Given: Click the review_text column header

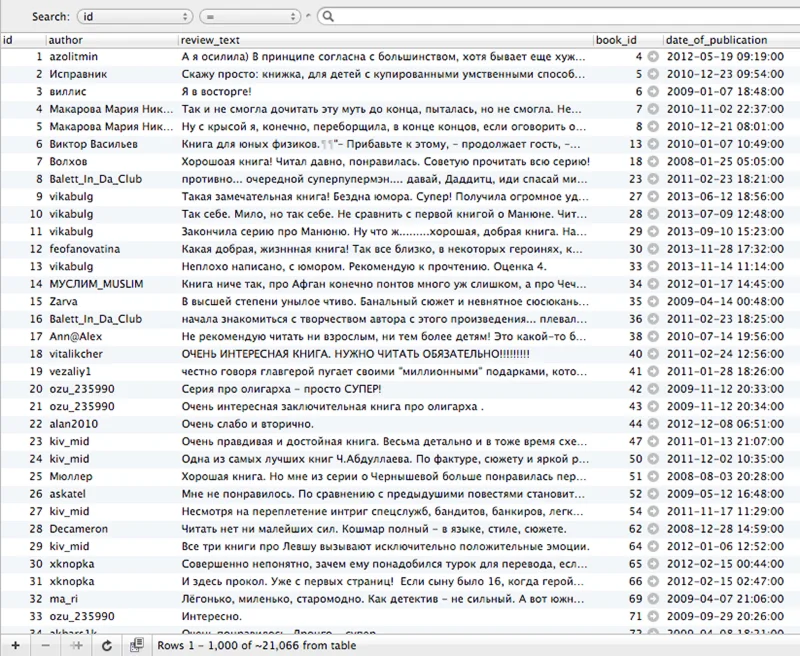Looking at the screenshot, I should click(x=384, y=39).
